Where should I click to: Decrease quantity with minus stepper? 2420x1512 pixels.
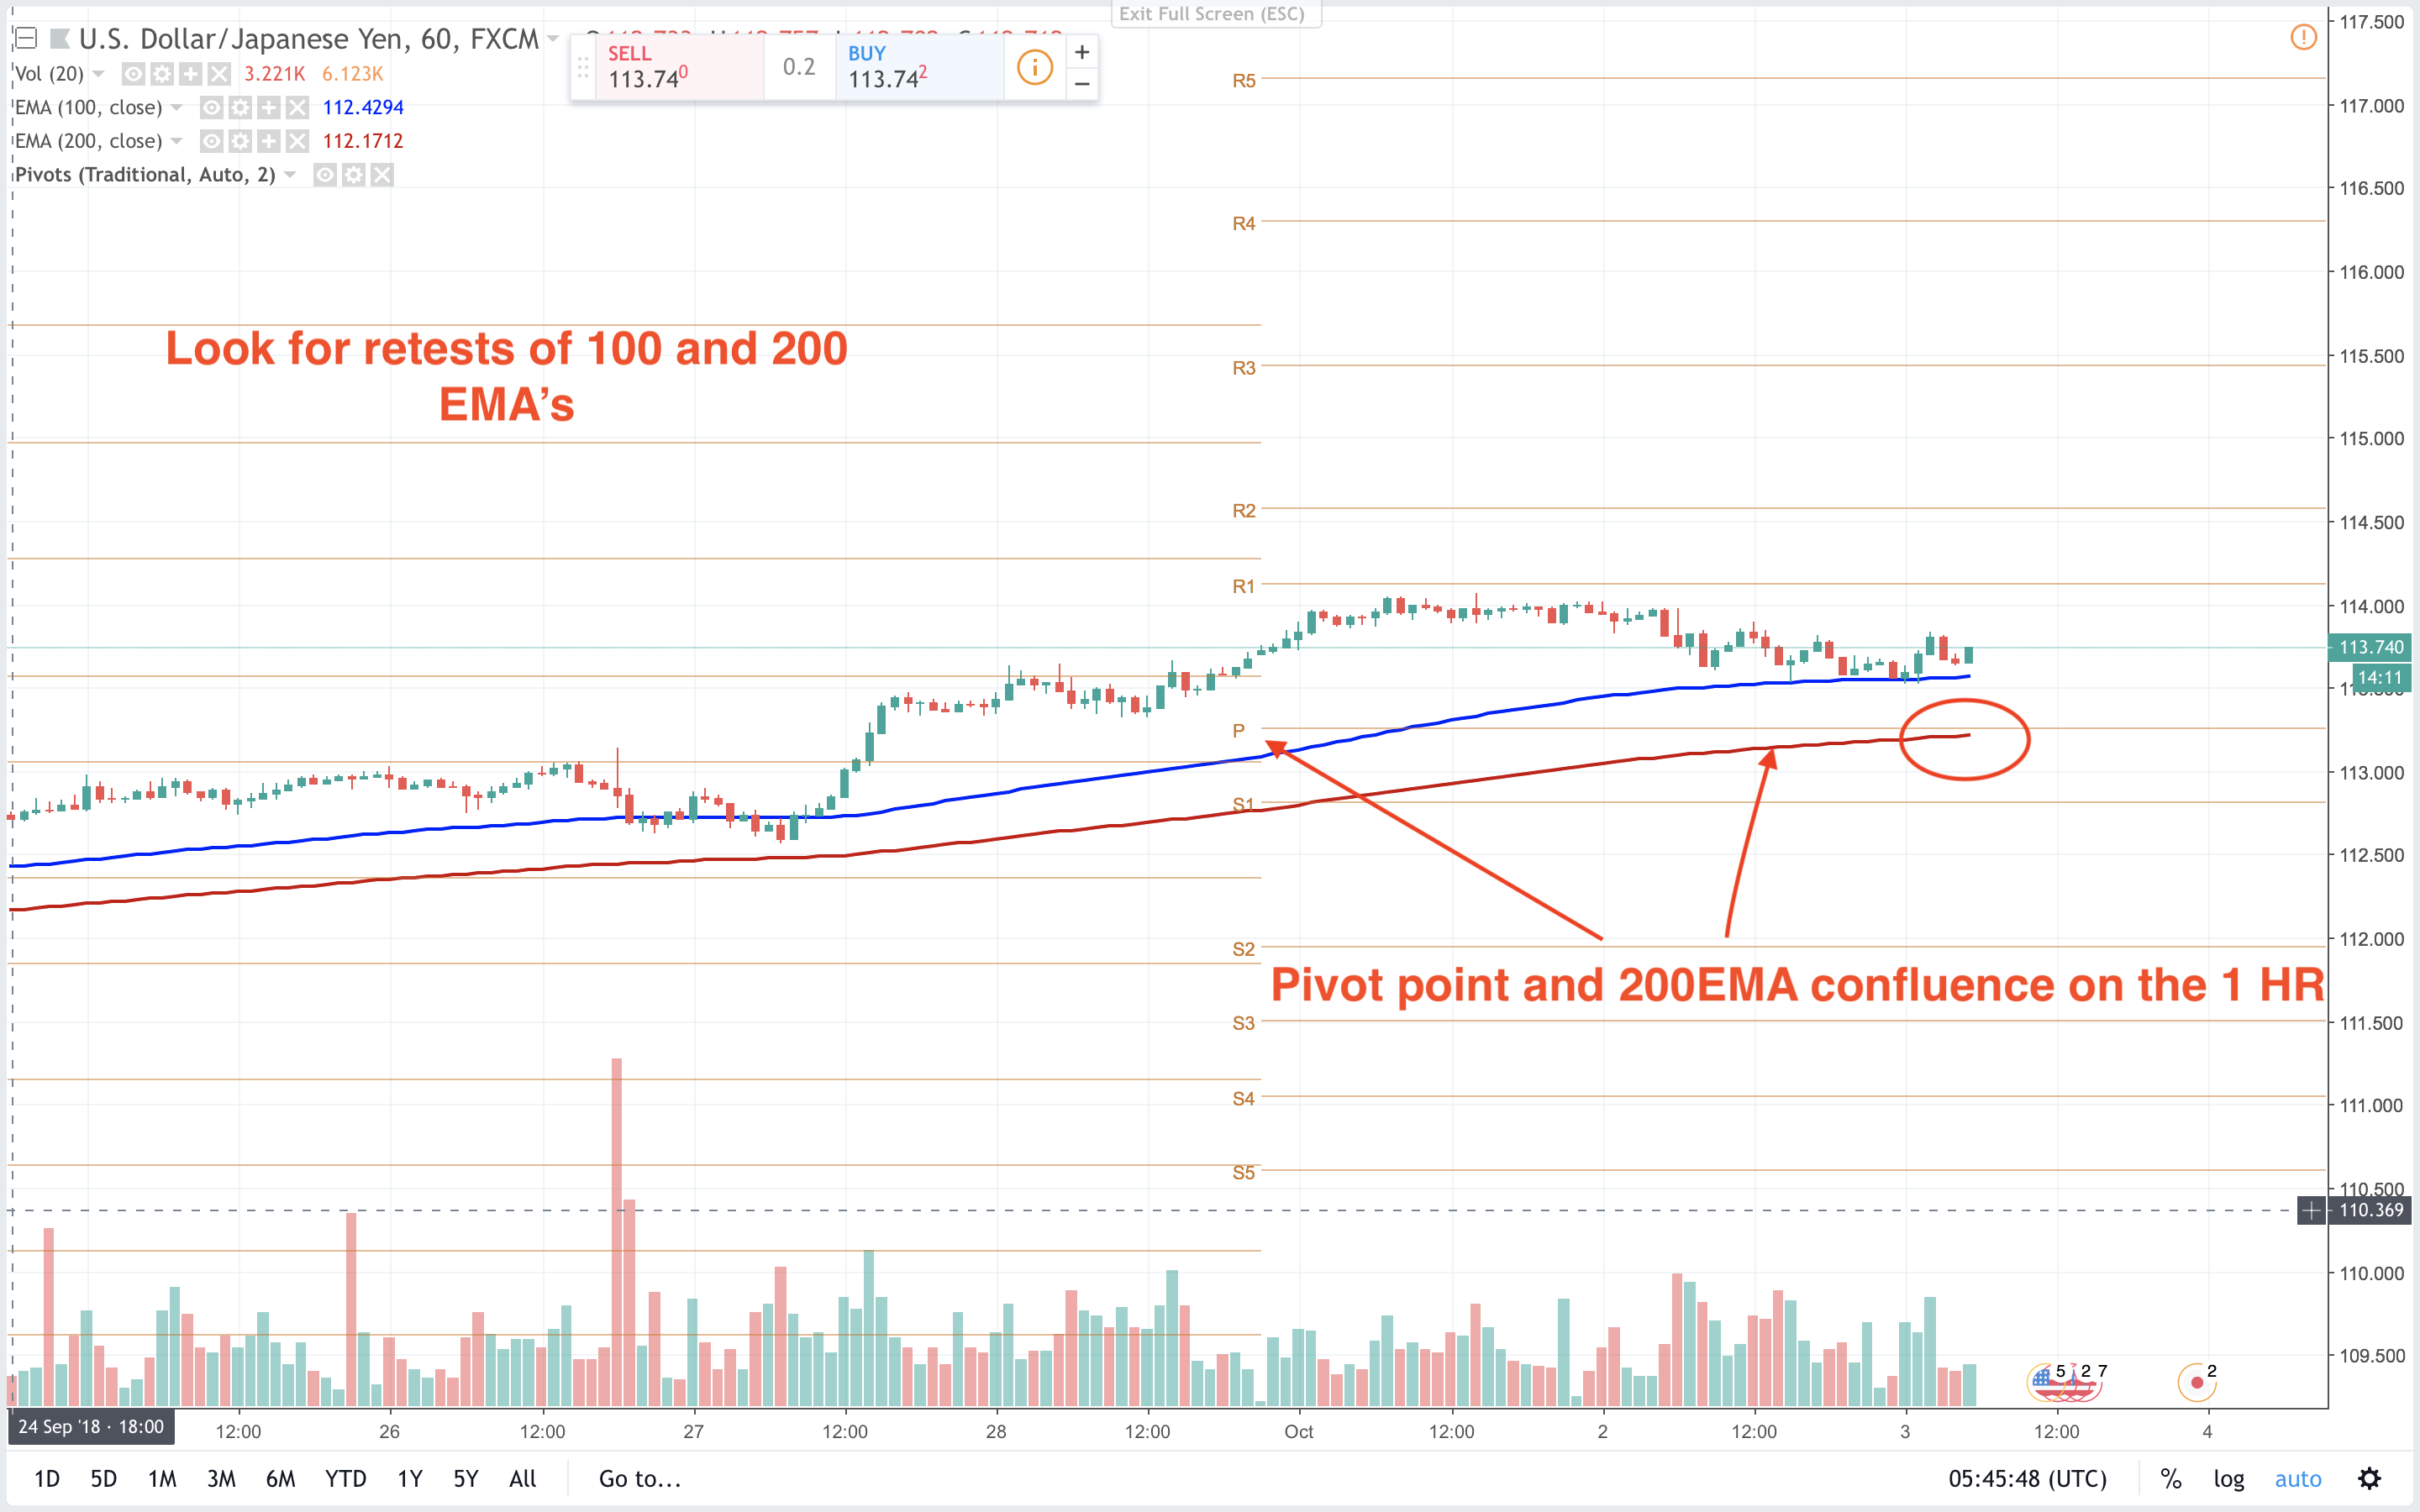tap(1082, 83)
